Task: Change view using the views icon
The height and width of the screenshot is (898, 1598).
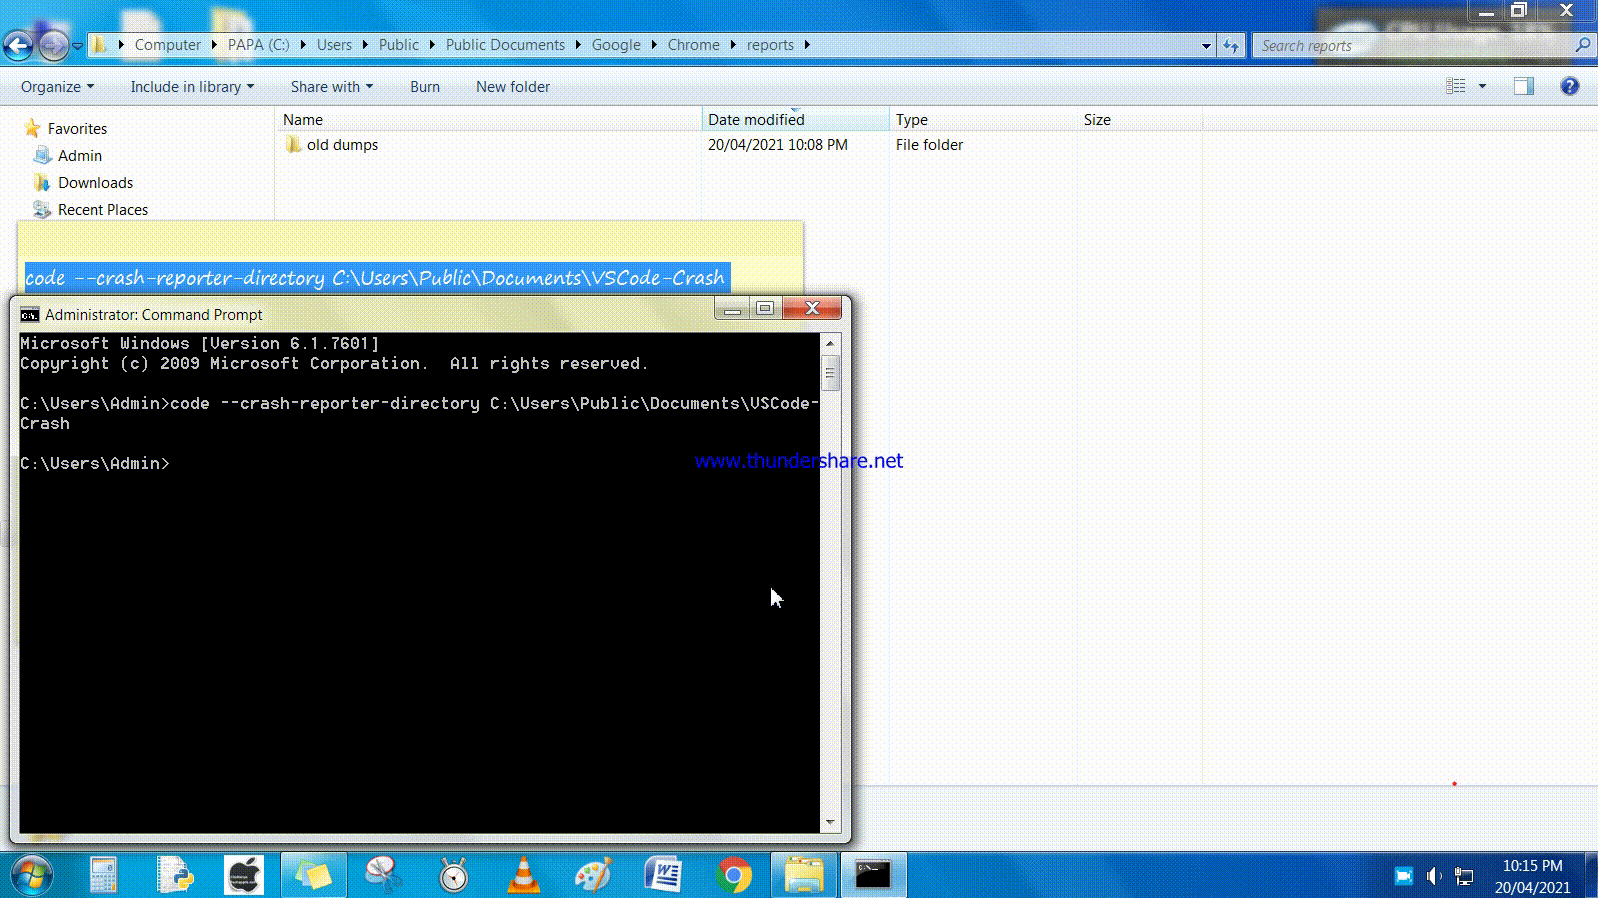Action: tap(1456, 86)
